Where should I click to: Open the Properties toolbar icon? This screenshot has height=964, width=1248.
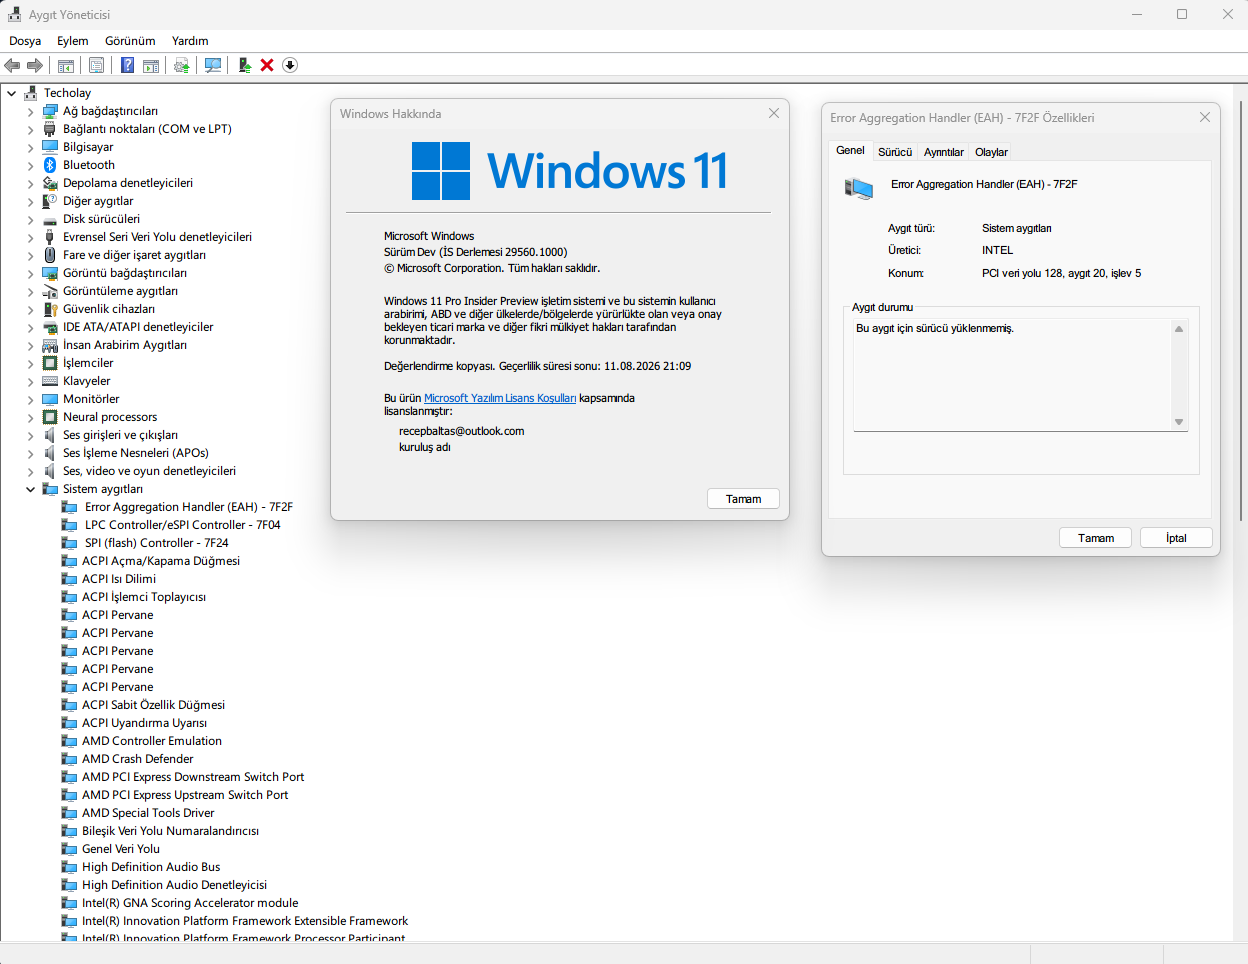96,65
